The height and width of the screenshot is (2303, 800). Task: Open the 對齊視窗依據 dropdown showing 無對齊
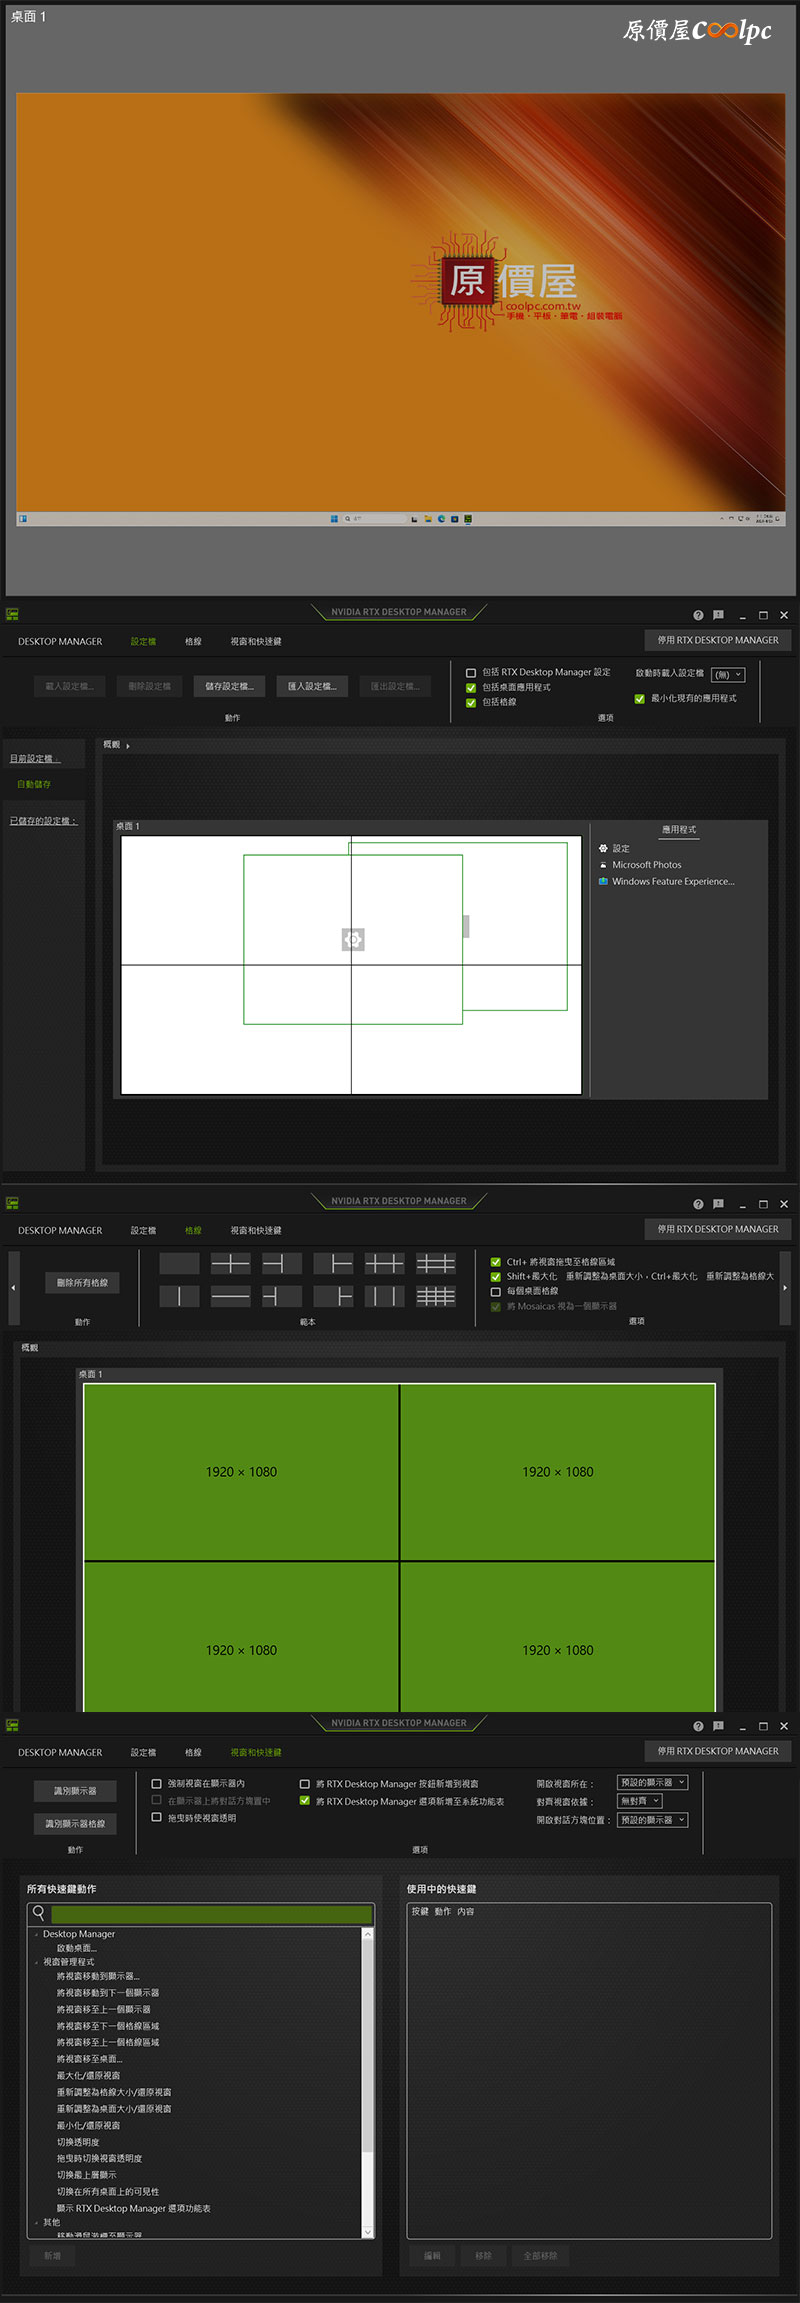pos(640,1801)
